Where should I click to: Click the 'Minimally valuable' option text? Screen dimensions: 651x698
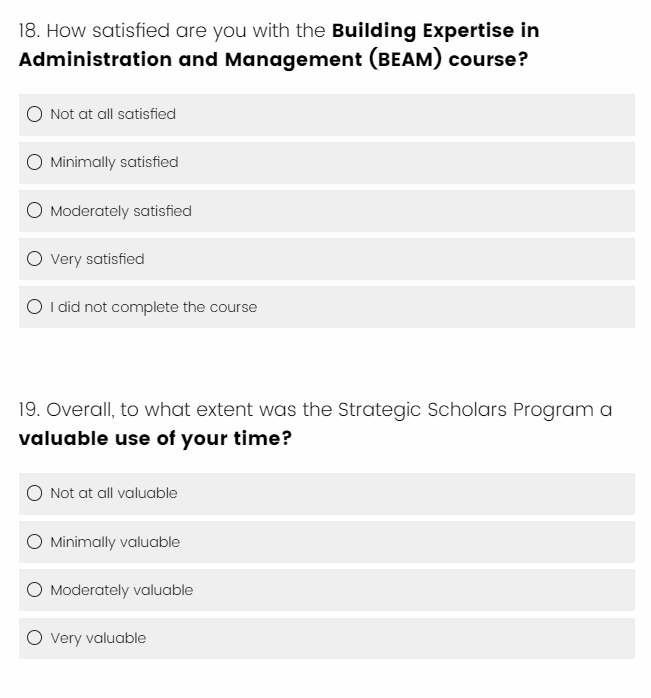(x=115, y=542)
